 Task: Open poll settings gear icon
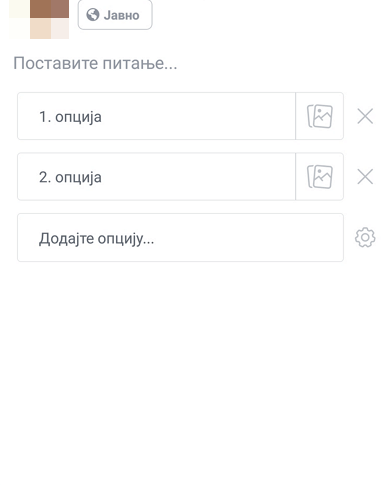pyautogui.click(x=365, y=237)
